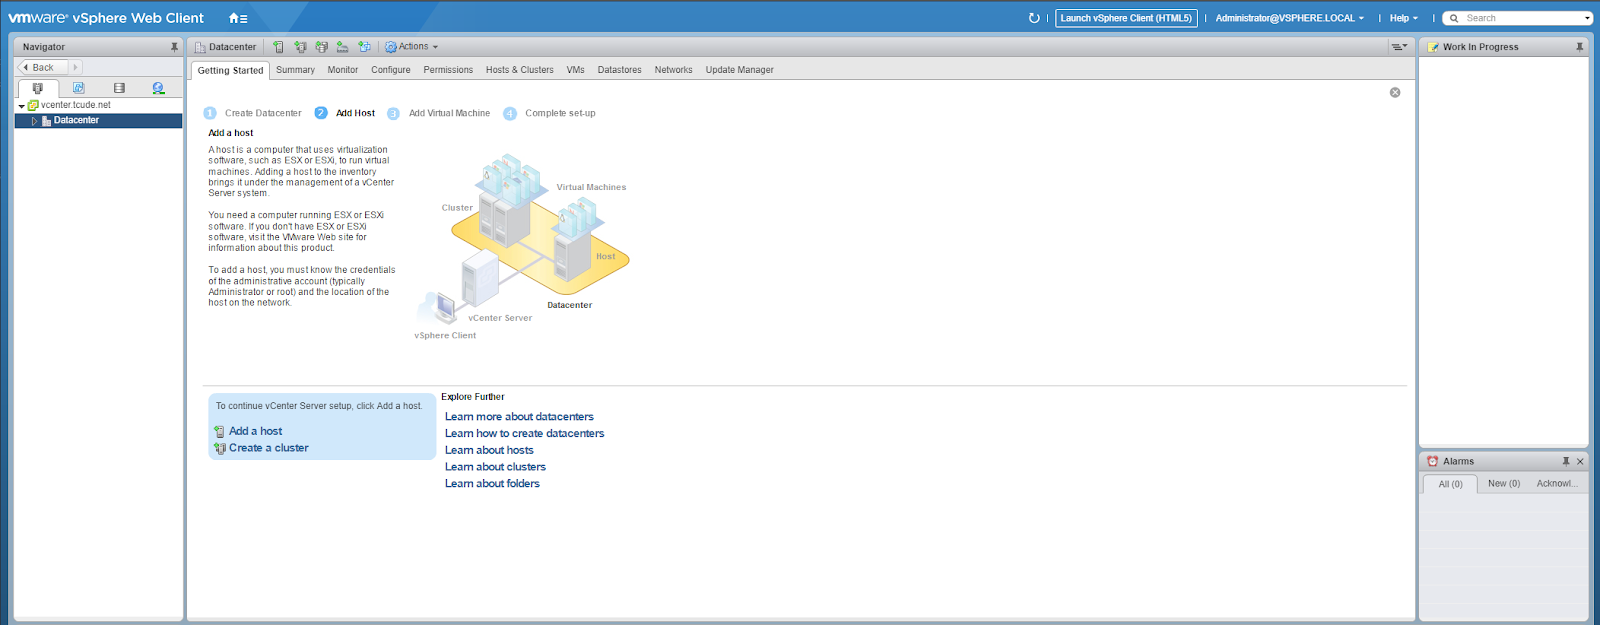This screenshot has width=1600, height=625.
Task: Select step 1 Create Datacenter
Action: [252, 113]
